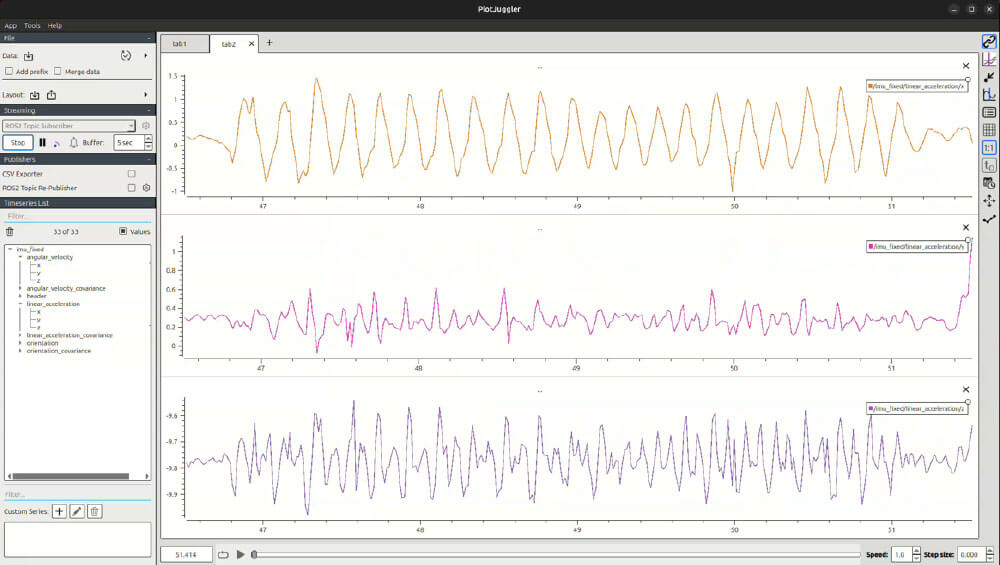Click the legend list icon in right toolbar
This screenshot has height=565, width=1000.
coord(989,112)
